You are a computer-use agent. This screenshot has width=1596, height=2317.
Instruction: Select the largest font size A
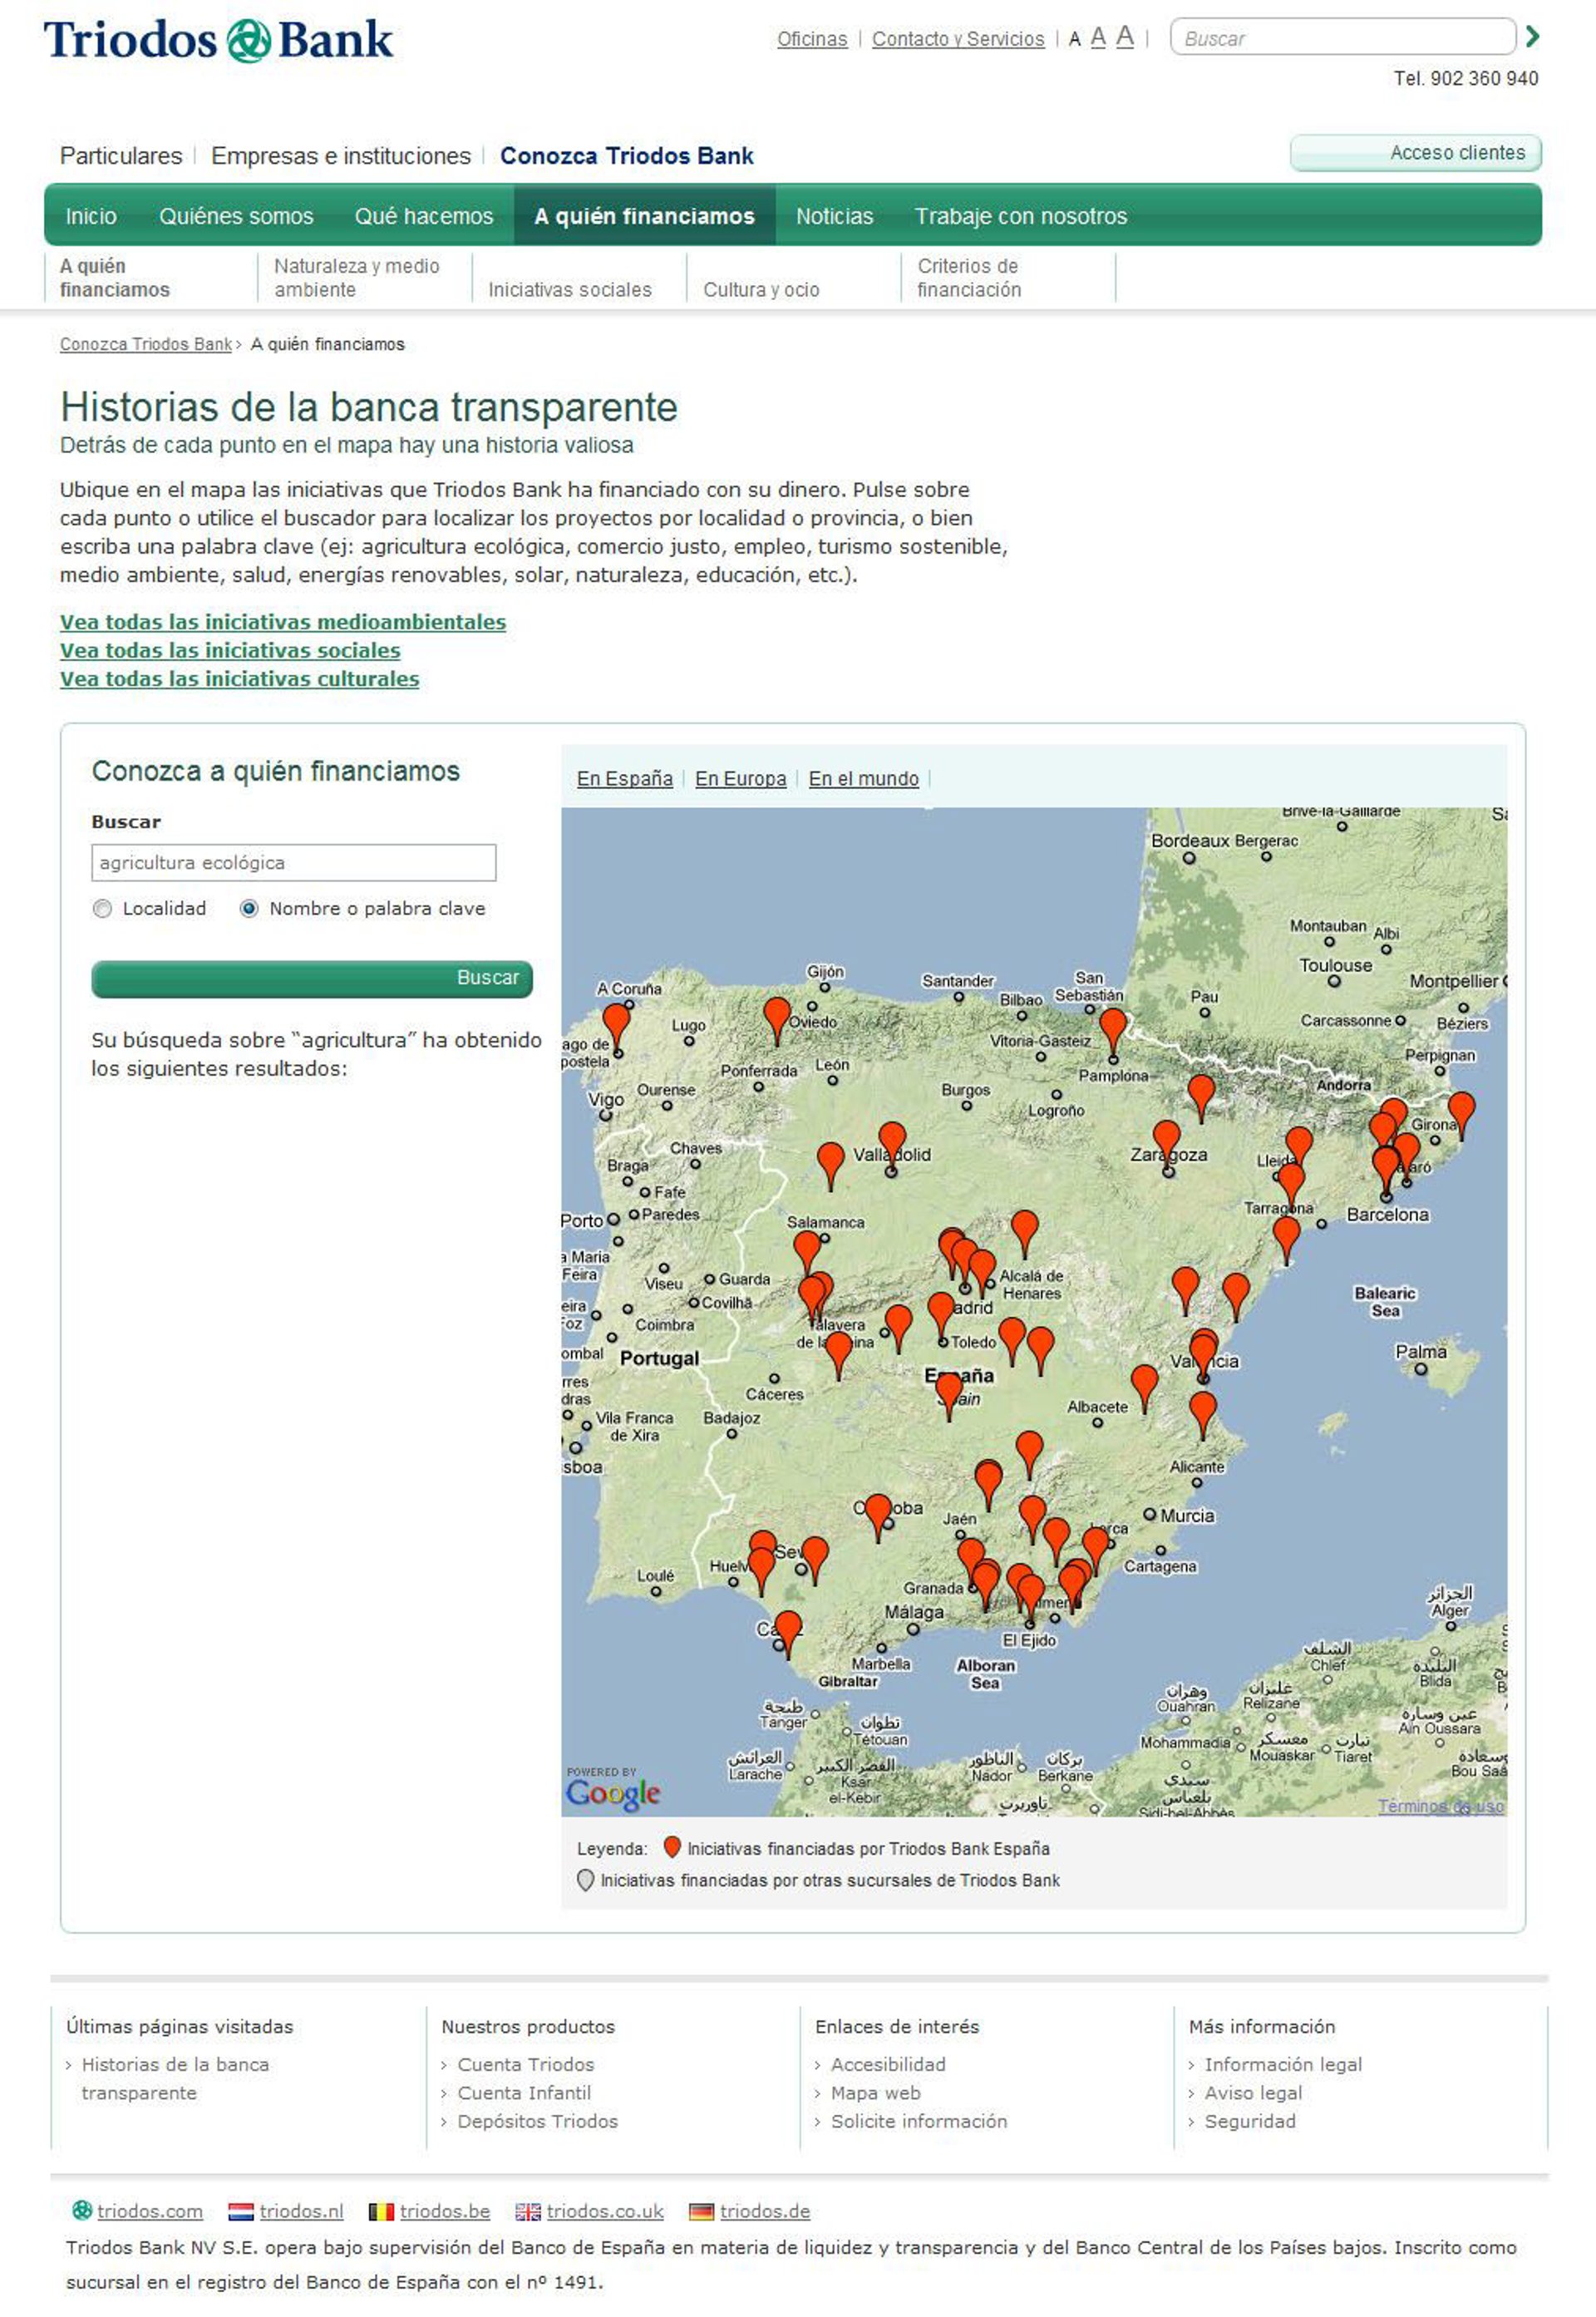tap(1124, 37)
